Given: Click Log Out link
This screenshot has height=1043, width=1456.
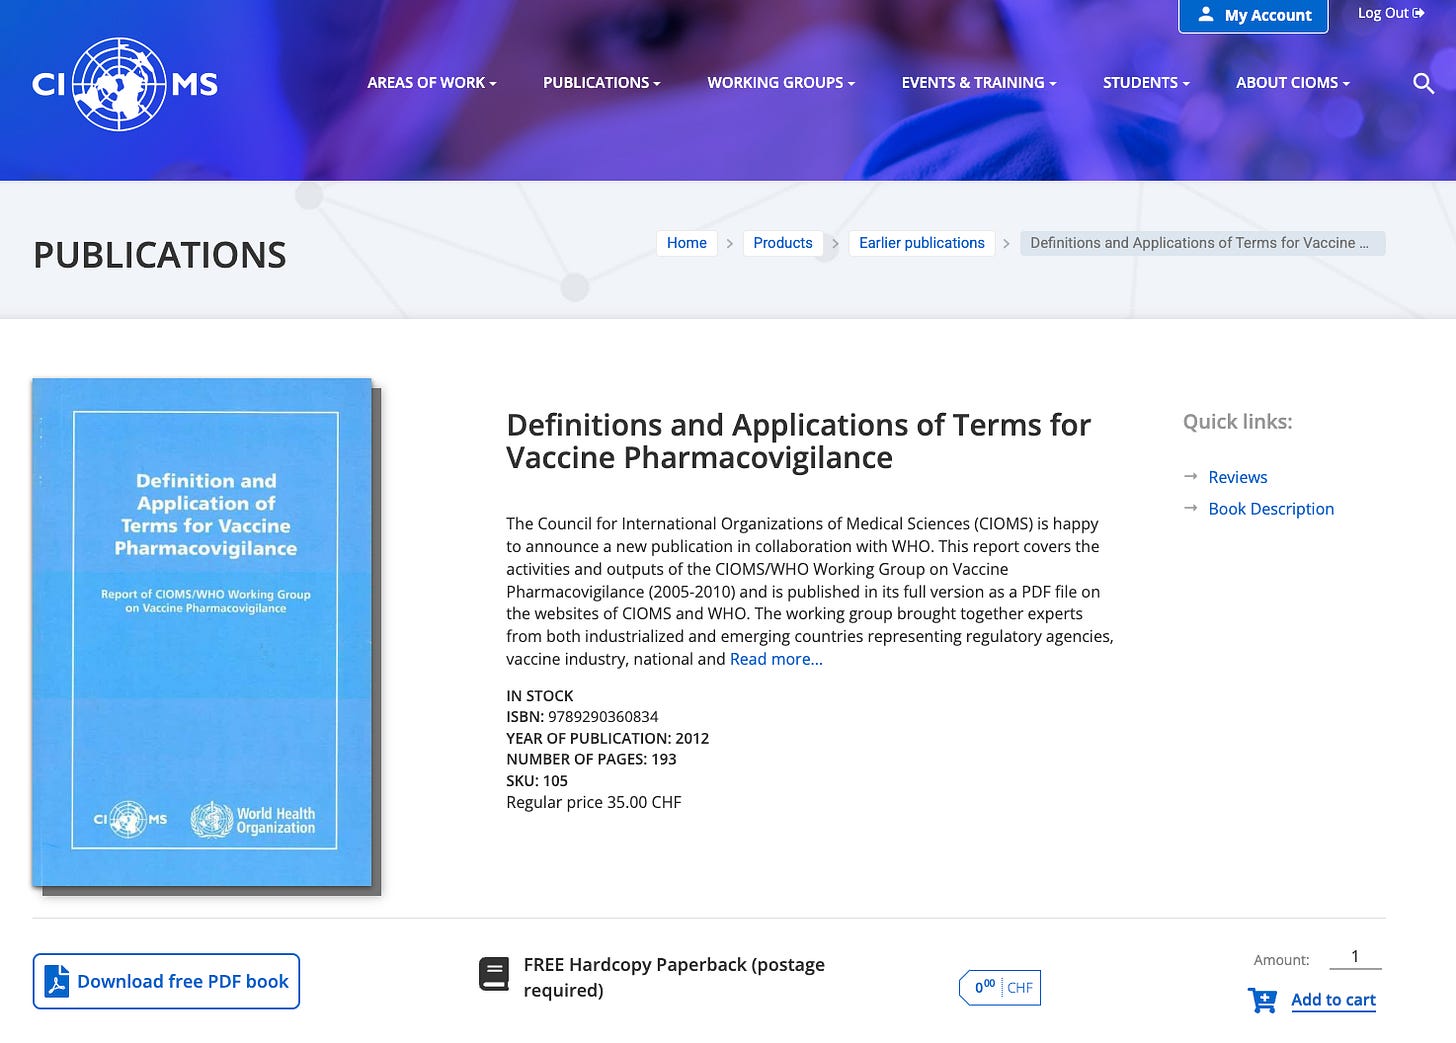Looking at the screenshot, I should coord(1391,13).
